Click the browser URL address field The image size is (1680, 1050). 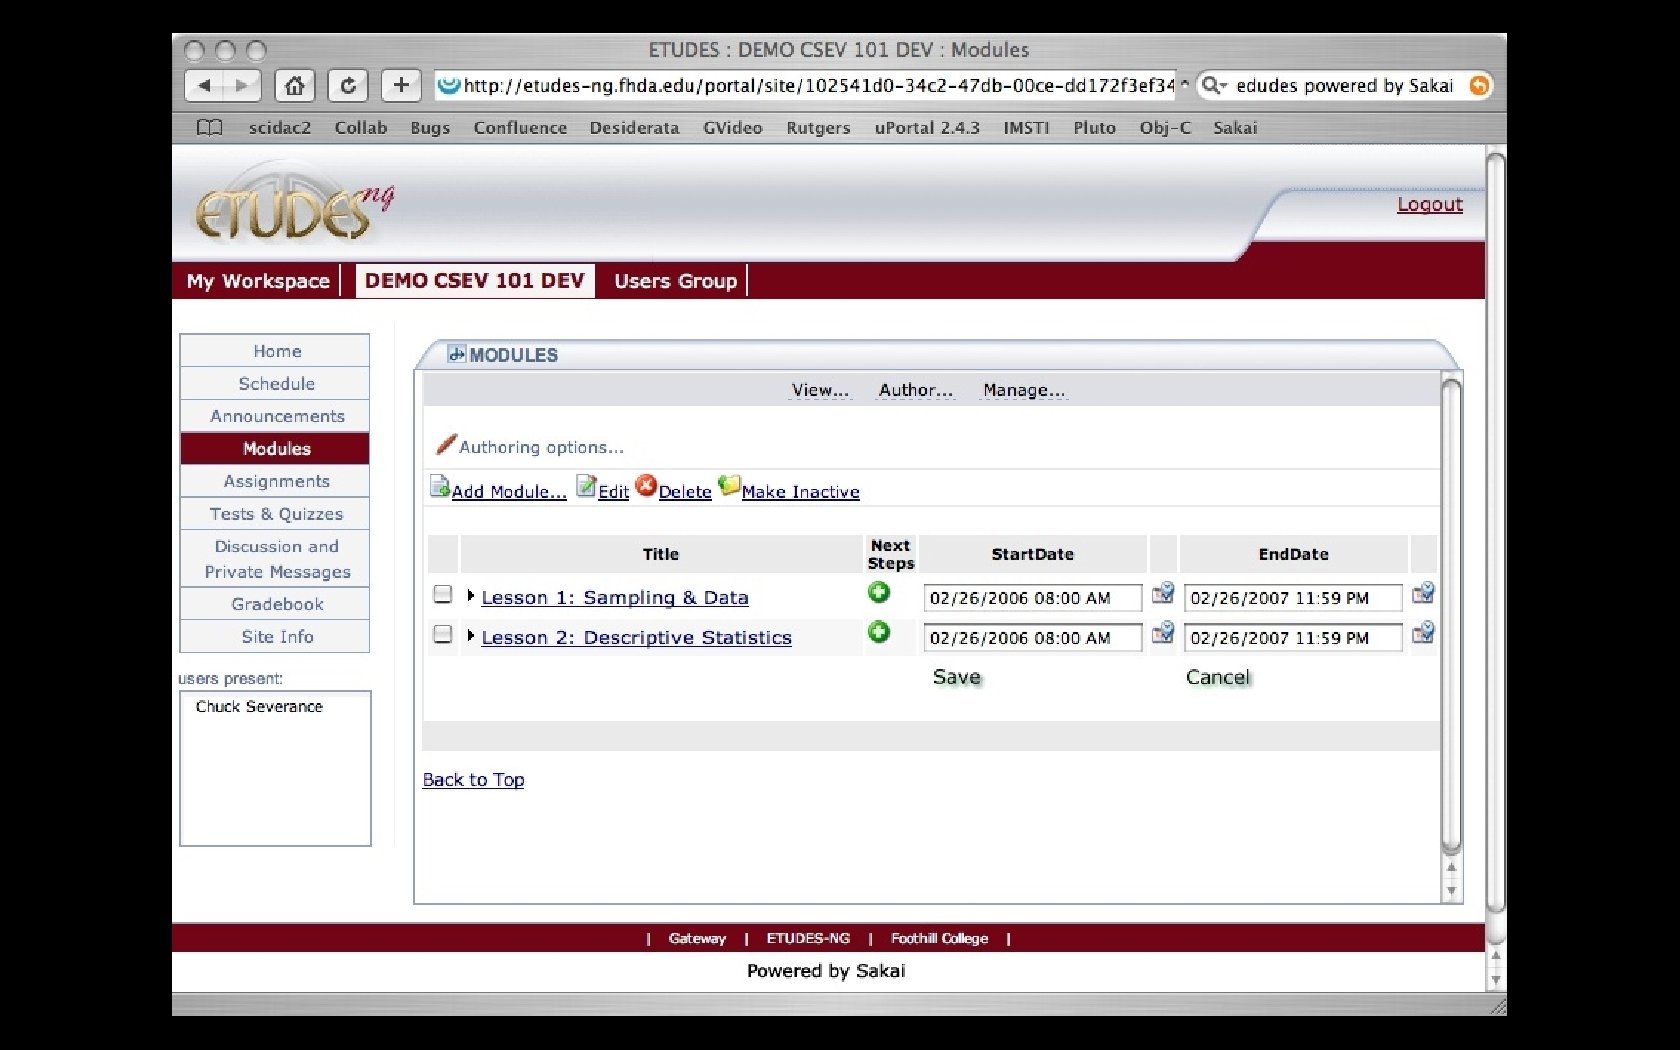(806, 86)
